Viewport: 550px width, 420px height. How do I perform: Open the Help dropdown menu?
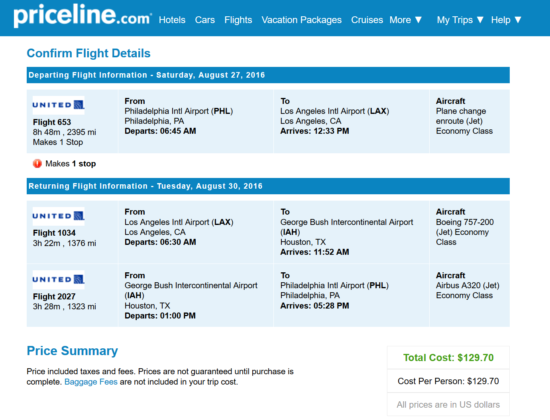click(506, 20)
